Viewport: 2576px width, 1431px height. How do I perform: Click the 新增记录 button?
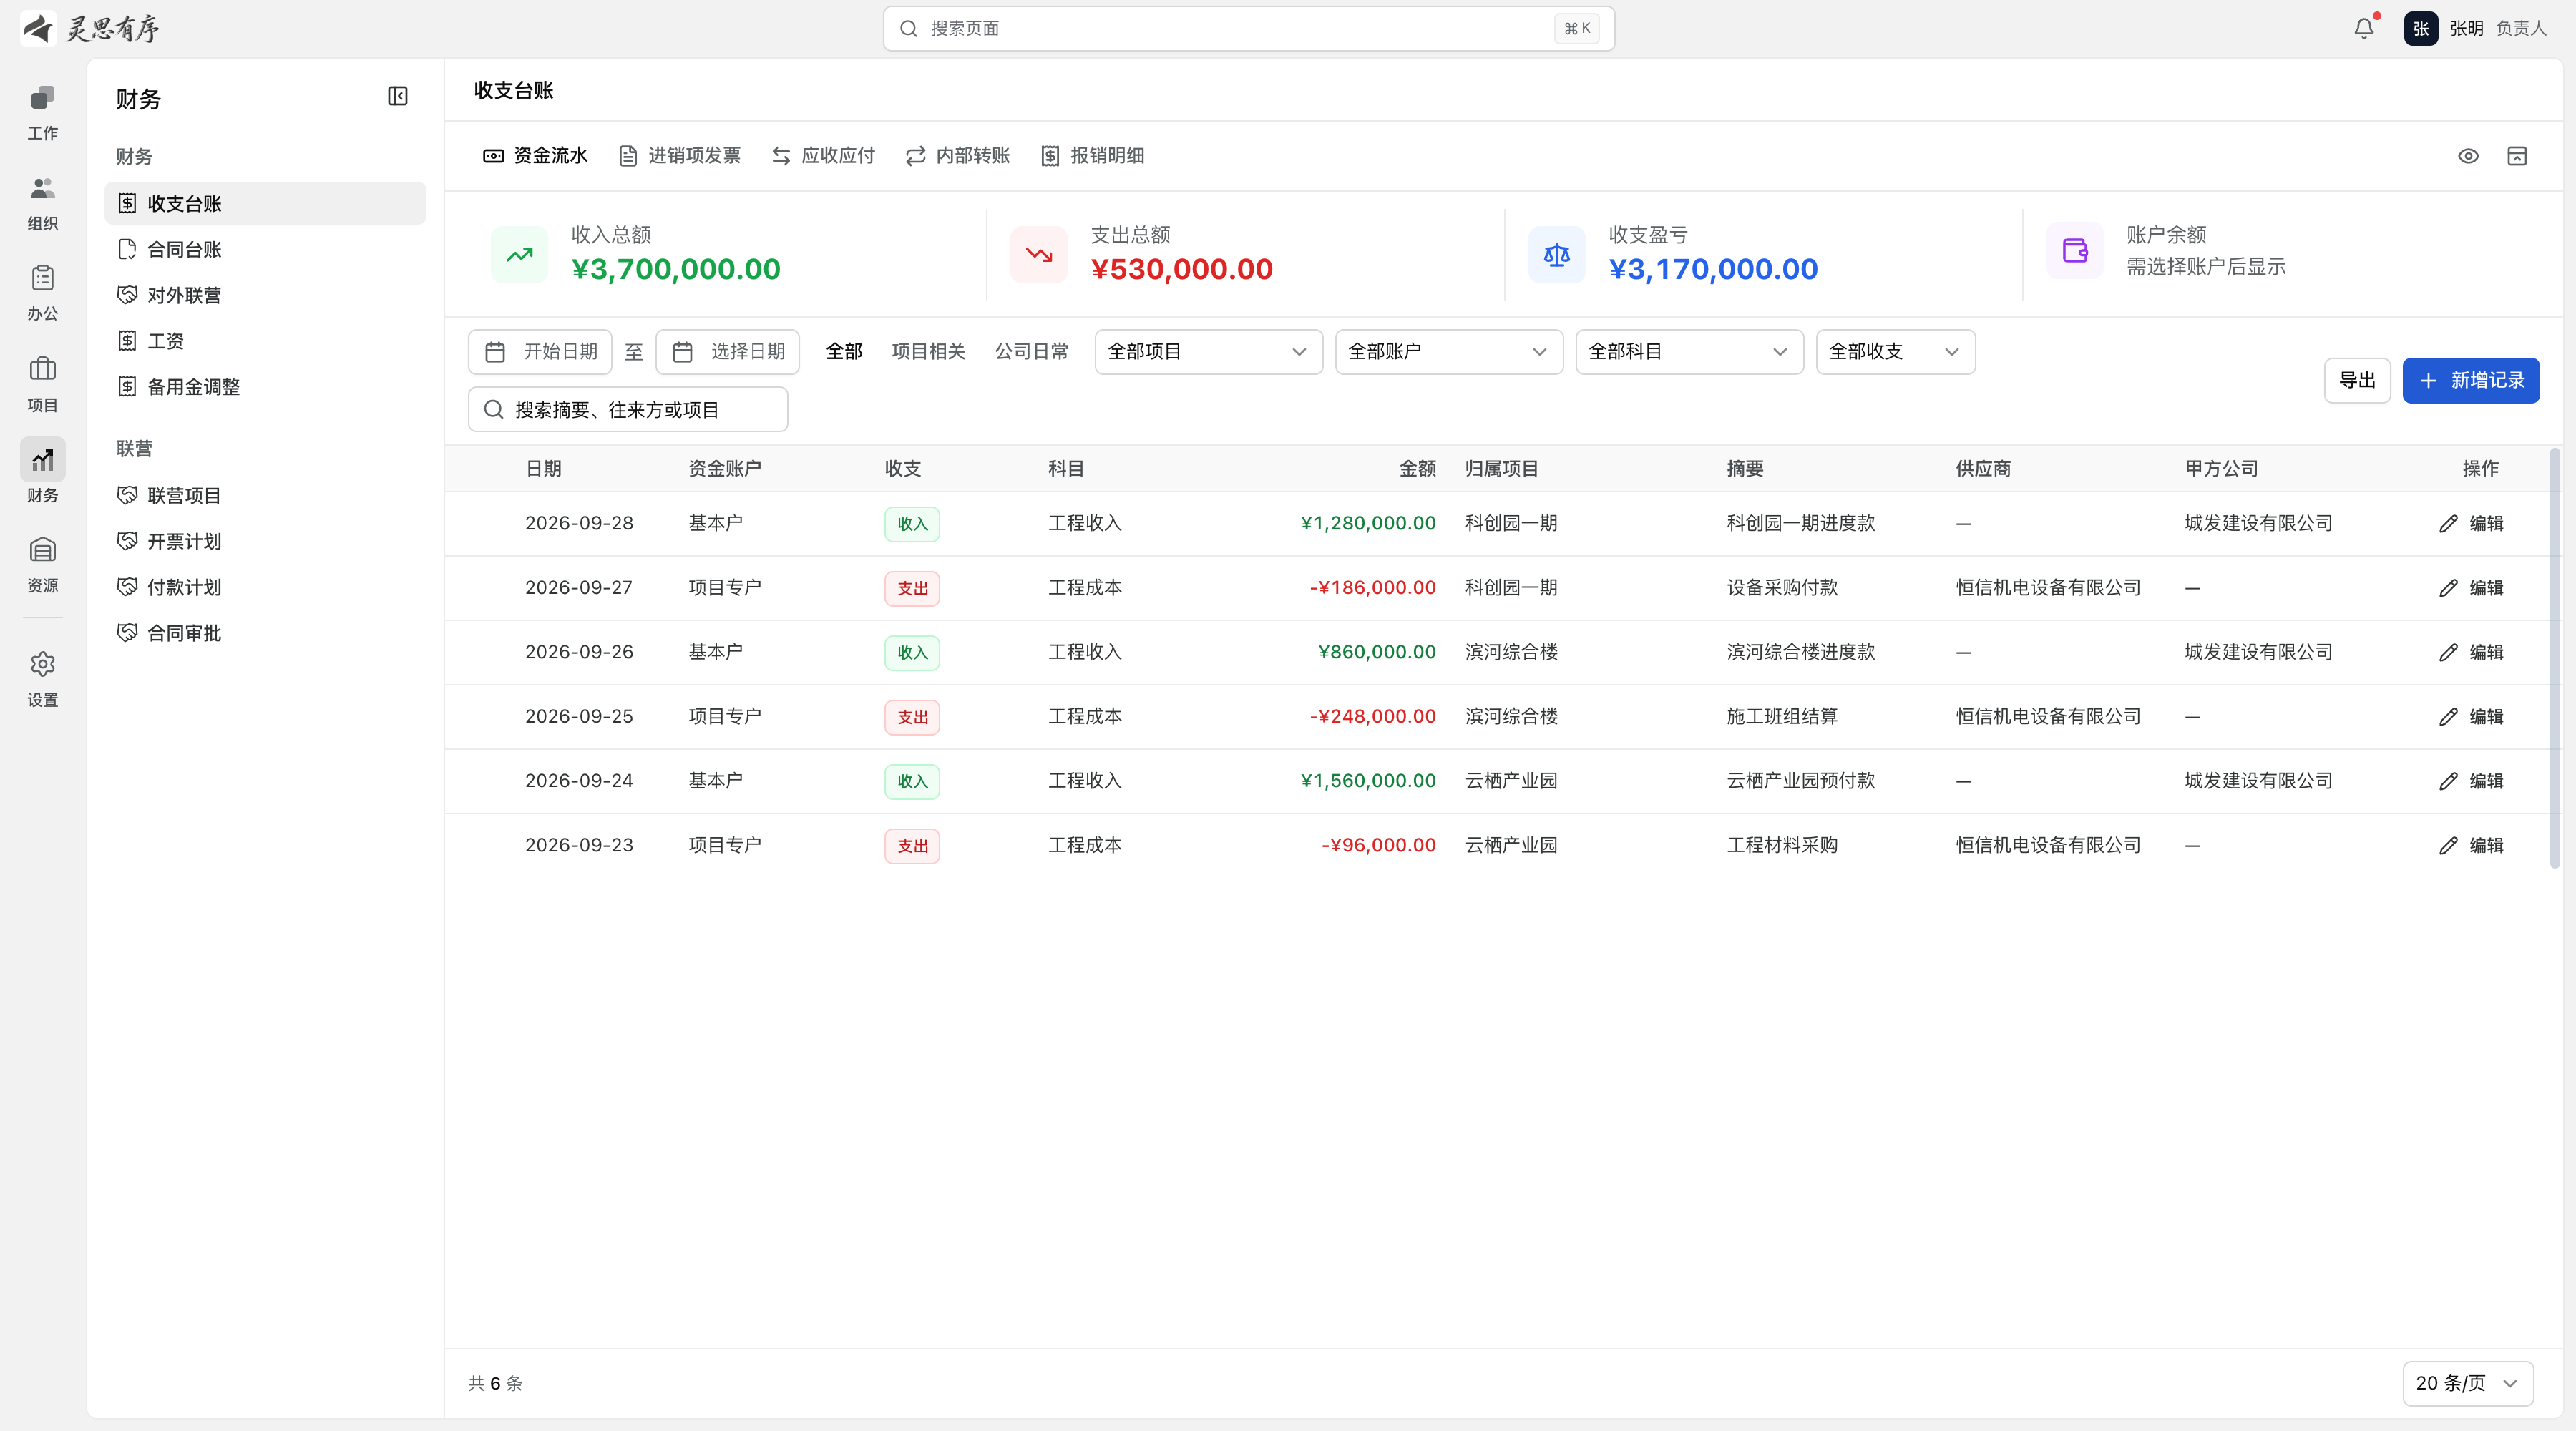2471,381
